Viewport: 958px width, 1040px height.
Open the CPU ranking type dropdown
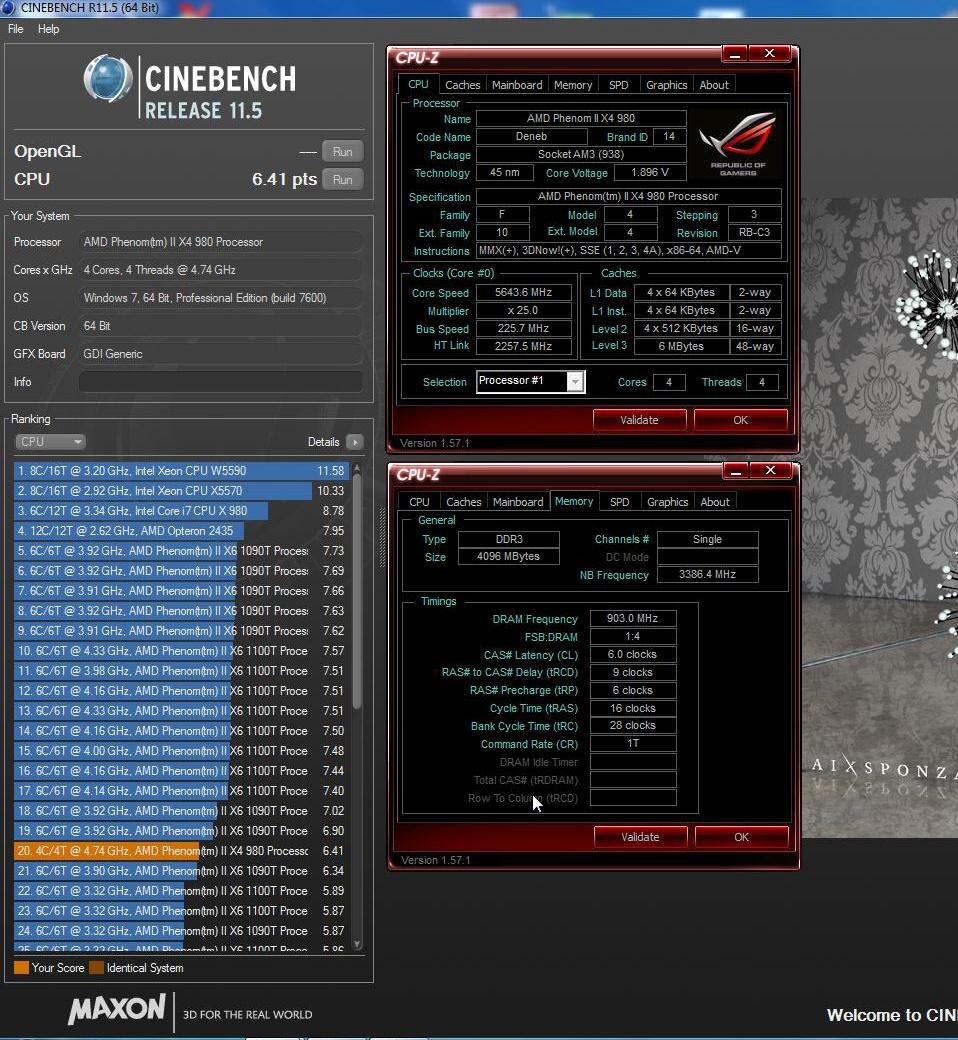pos(50,442)
